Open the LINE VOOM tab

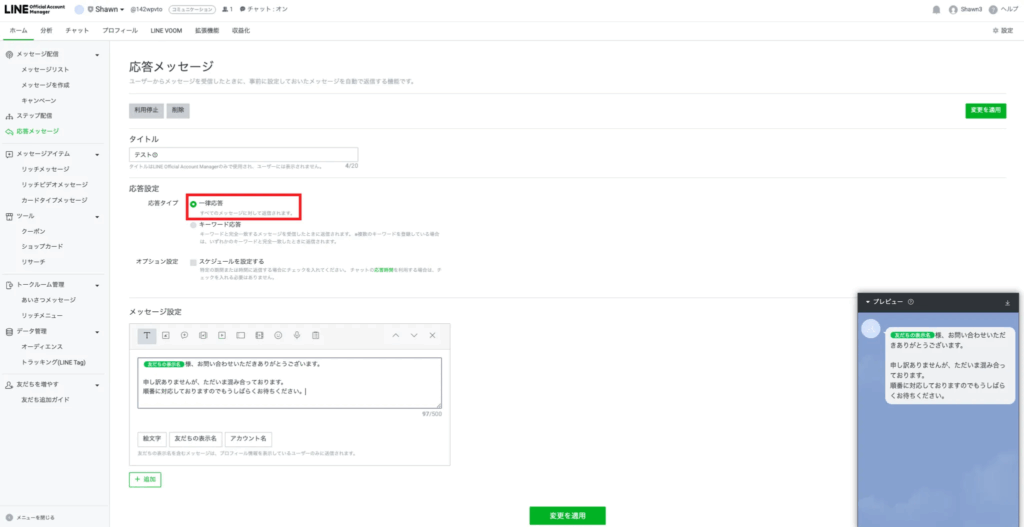coord(153,31)
